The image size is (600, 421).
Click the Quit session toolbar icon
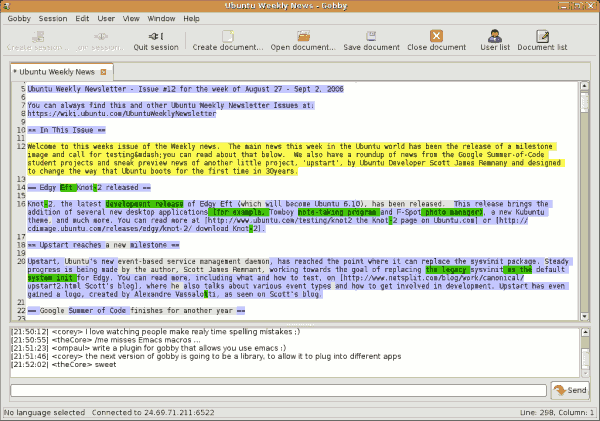pyautogui.click(x=155, y=40)
